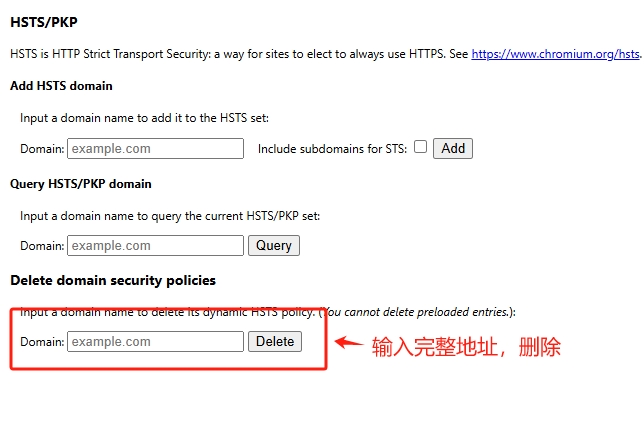Click the Add HSTS domain heading
The width and height of the screenshot is (644, 424).
[61, 86]
